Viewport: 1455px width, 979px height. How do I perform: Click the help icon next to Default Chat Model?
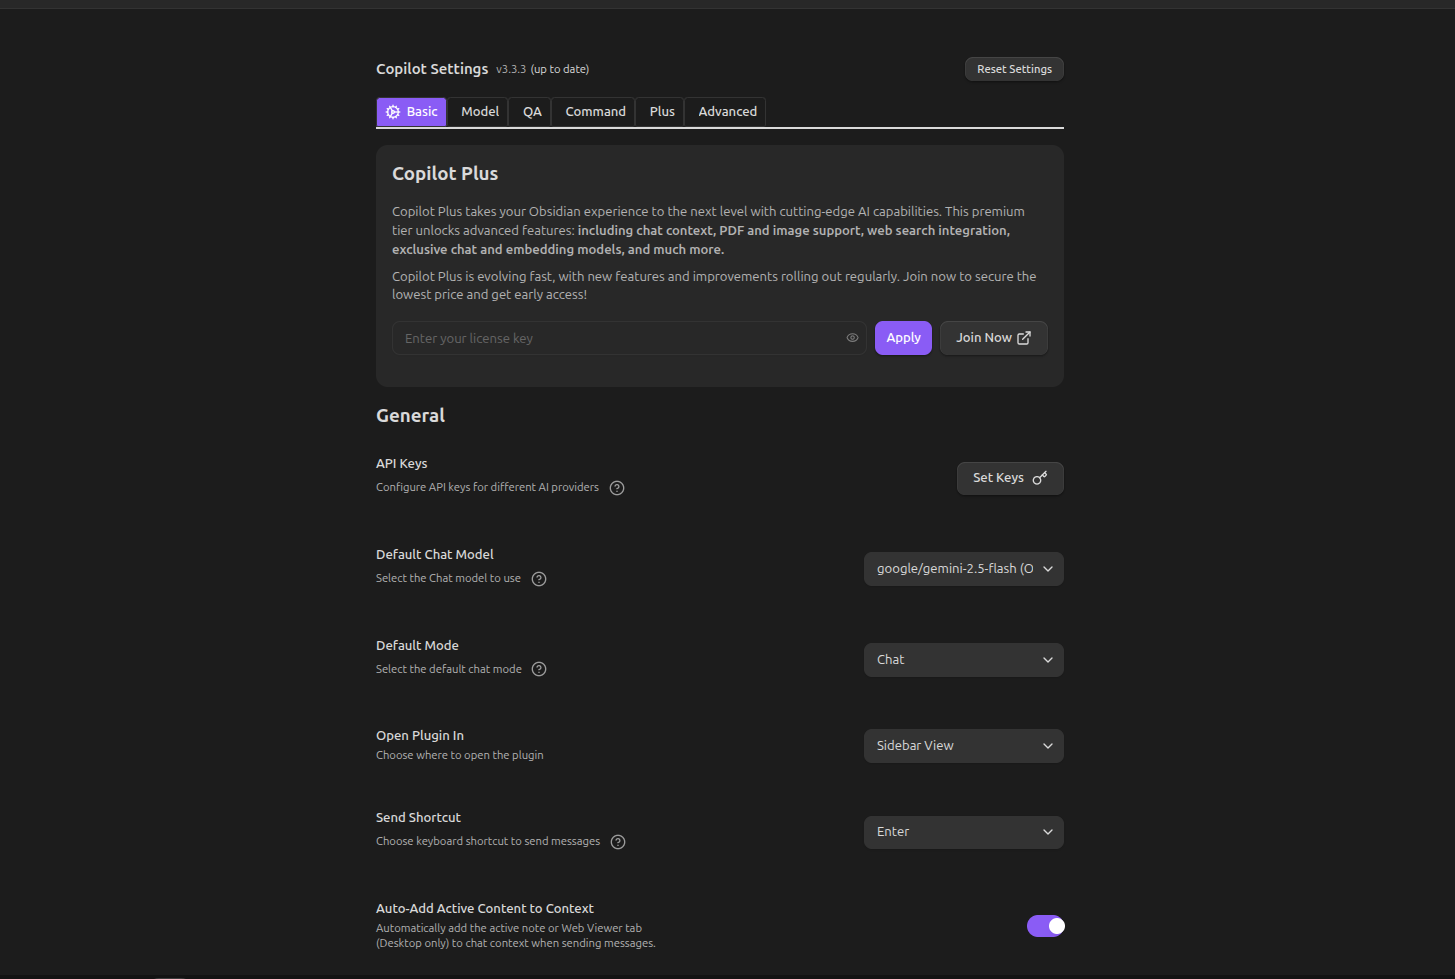click(x=539, y=579)
